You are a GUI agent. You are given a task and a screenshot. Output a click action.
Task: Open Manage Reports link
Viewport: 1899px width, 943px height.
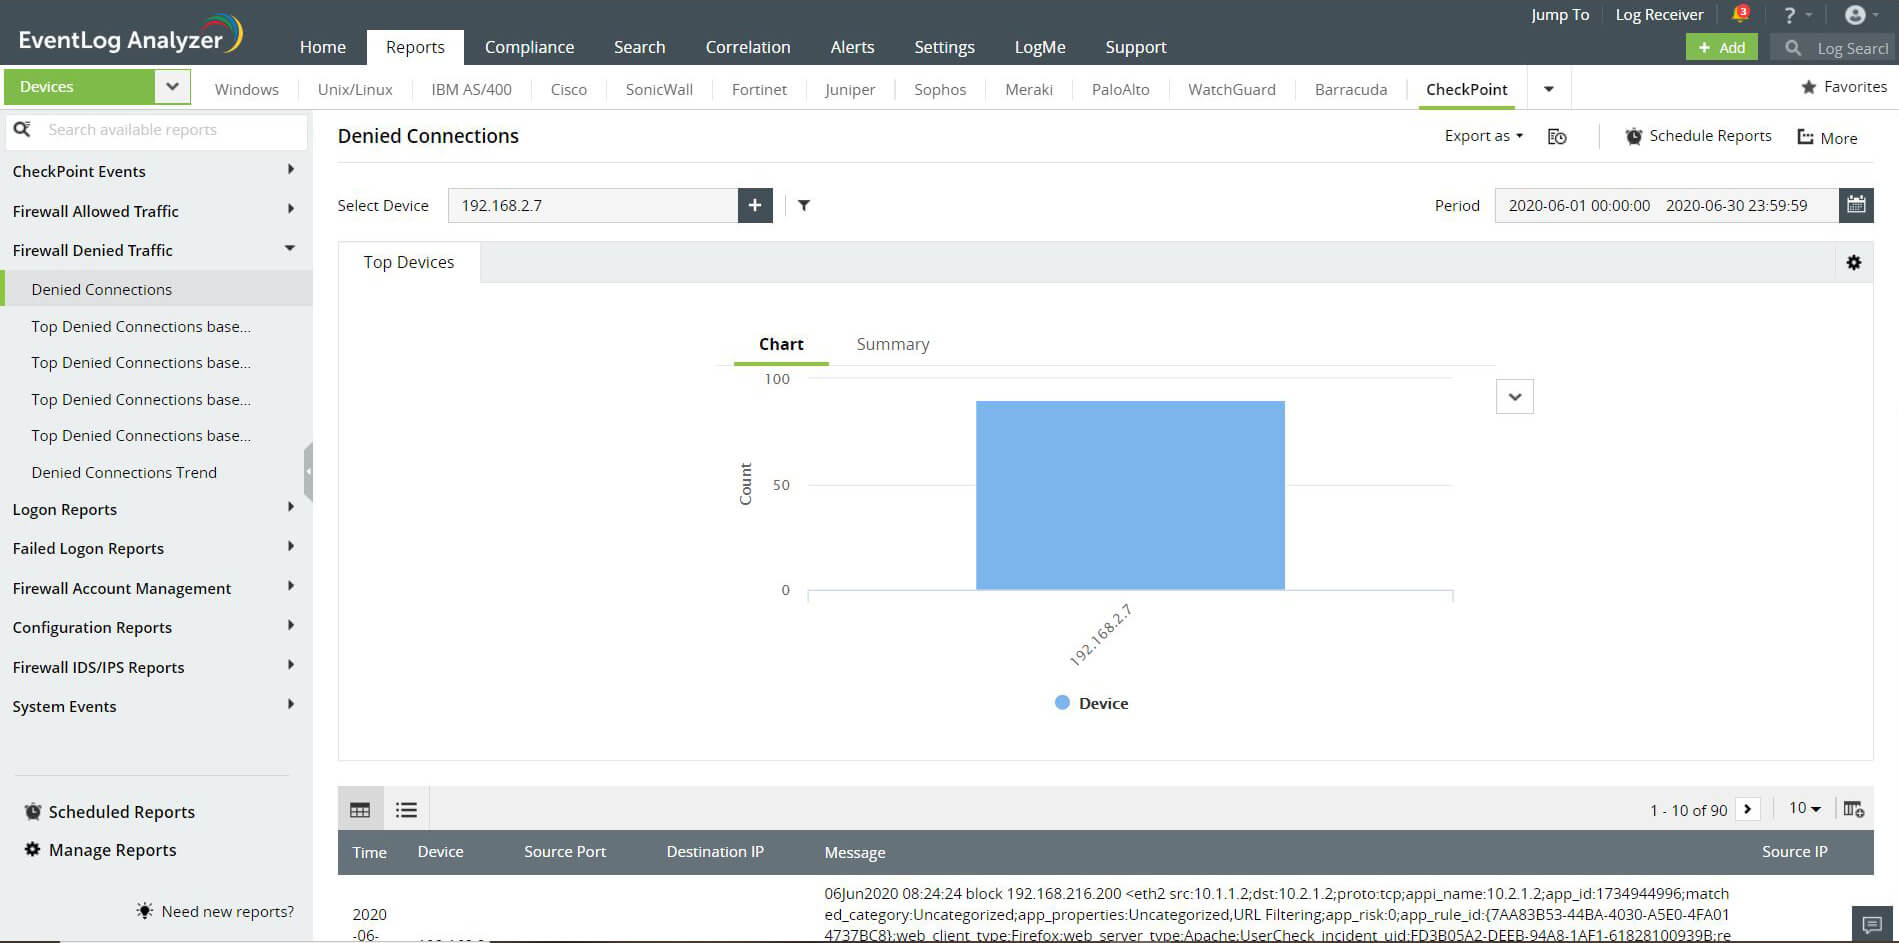[x=100, y=850]
